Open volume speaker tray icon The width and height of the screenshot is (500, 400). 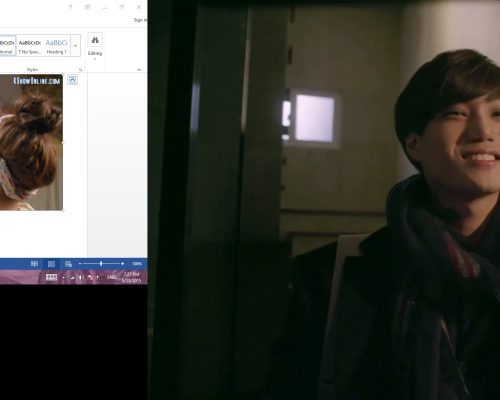pyautogui.click(x=81, y=278)
